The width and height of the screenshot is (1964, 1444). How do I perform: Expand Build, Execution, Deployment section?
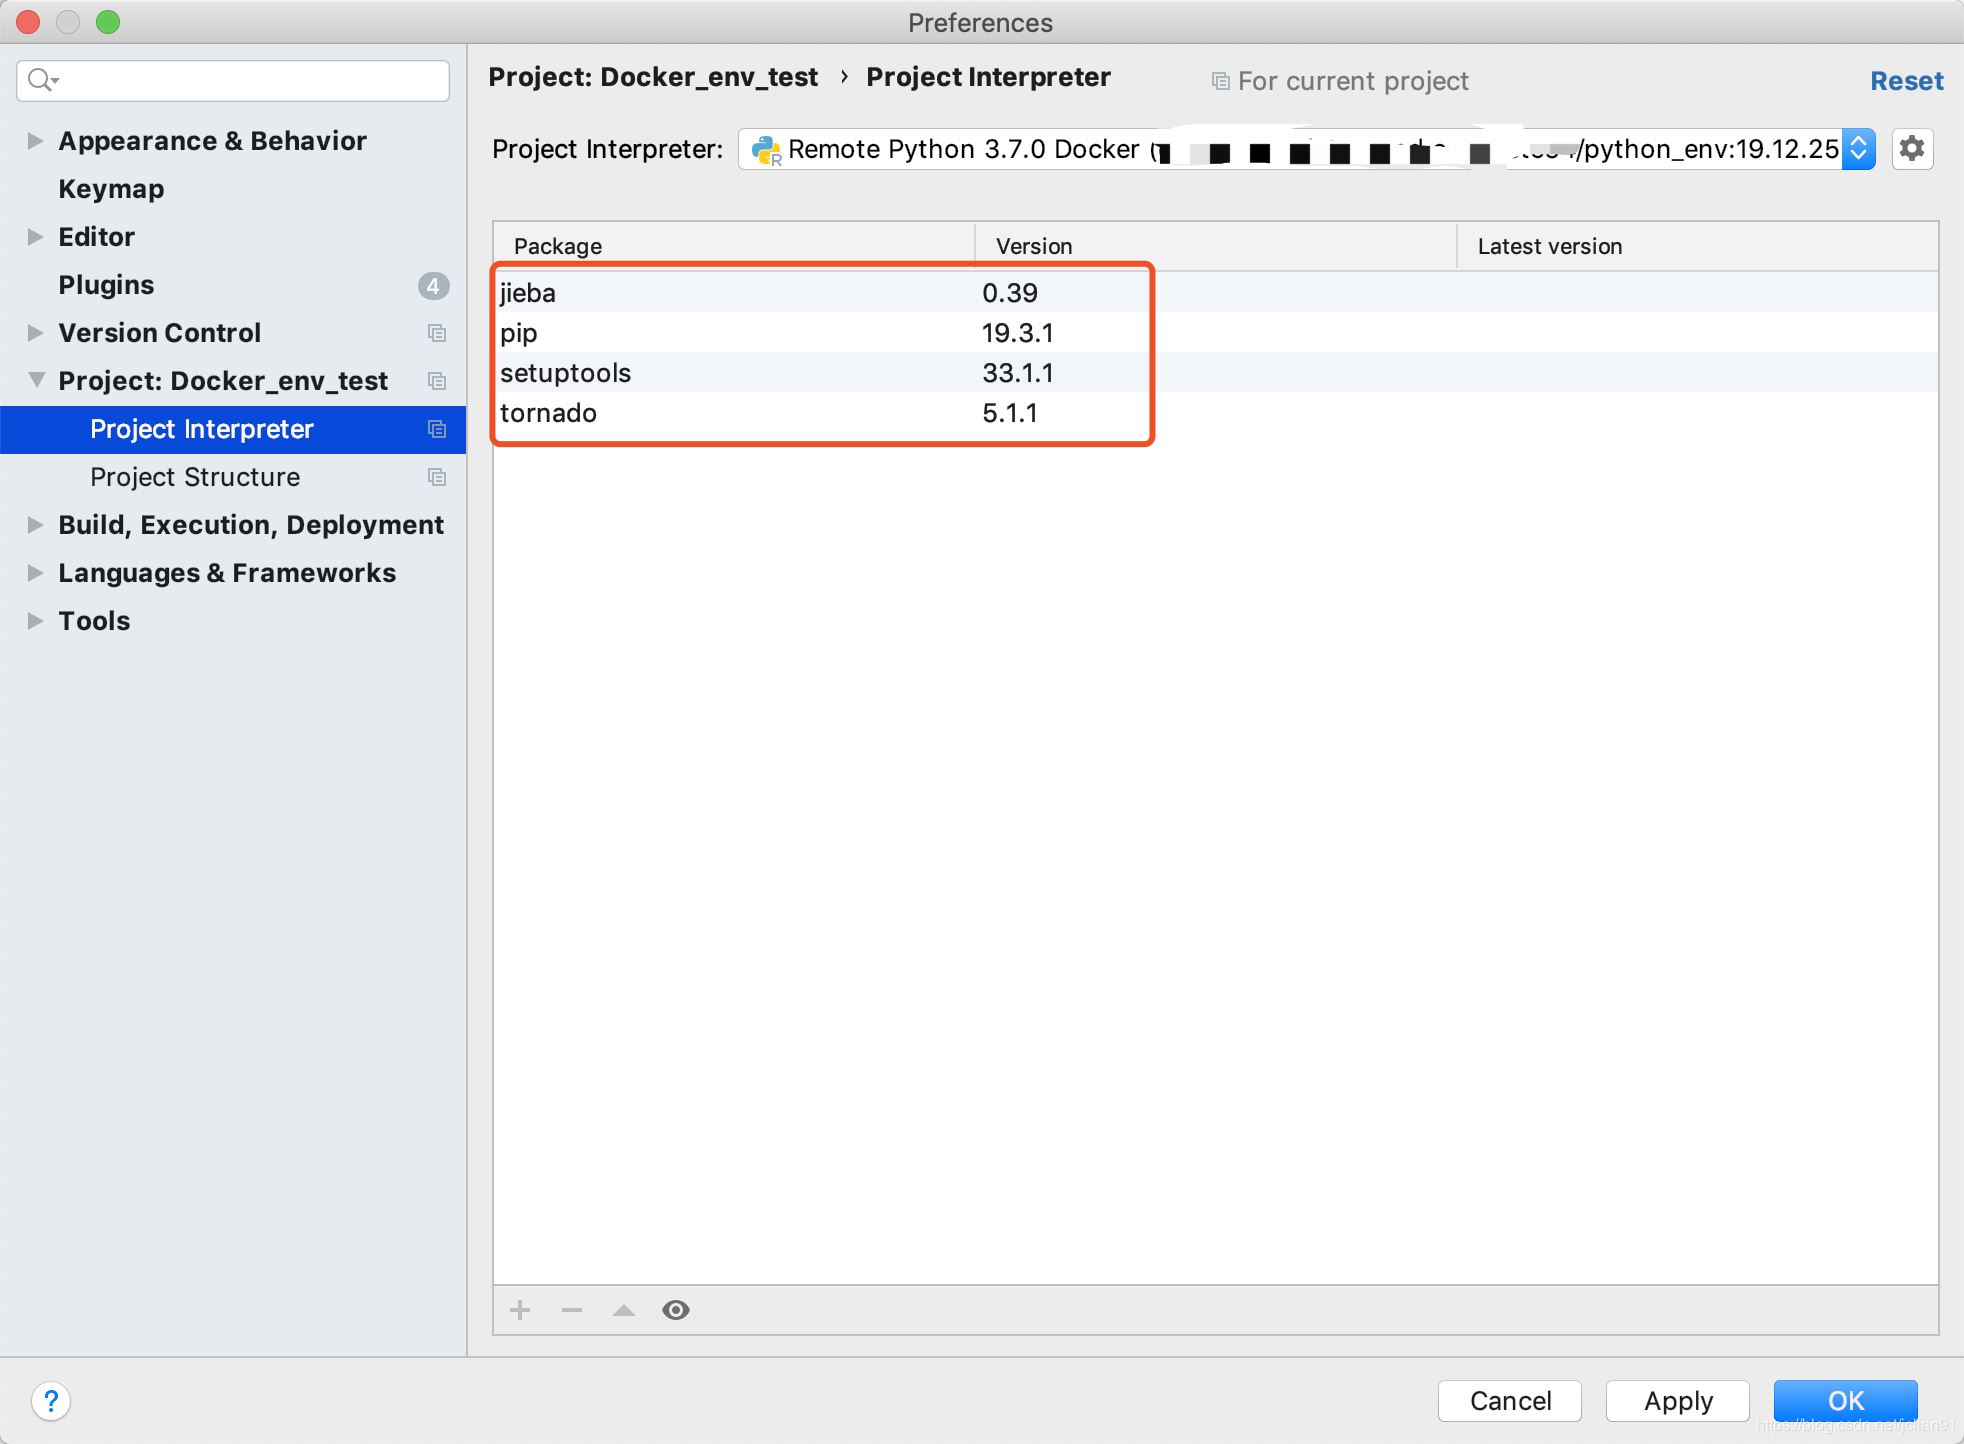pyautogui.click(x=35, y=525)
